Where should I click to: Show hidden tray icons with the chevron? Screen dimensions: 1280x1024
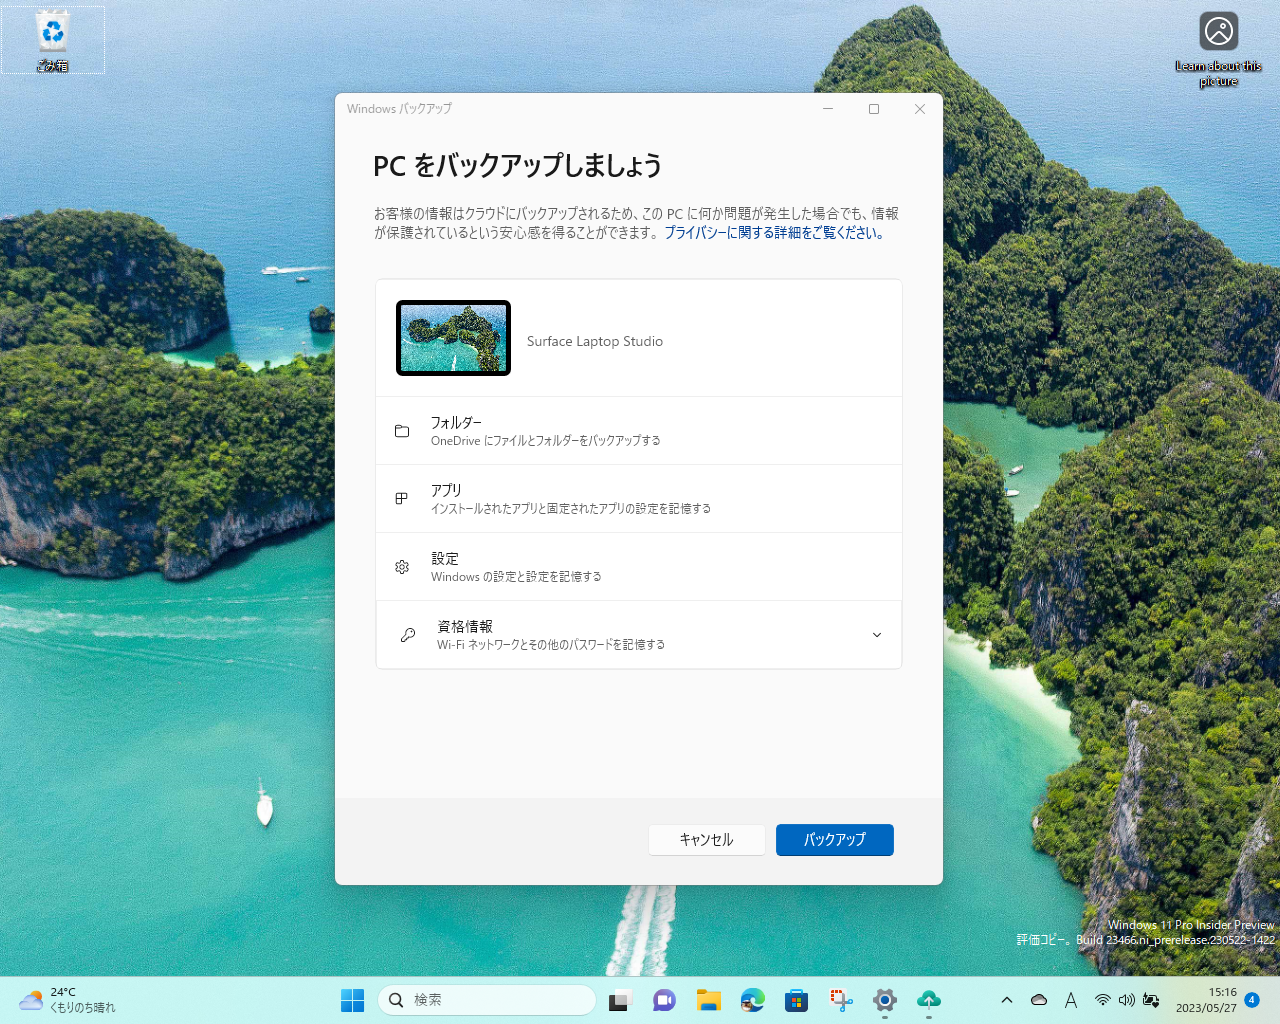tap(1007, 1000)
